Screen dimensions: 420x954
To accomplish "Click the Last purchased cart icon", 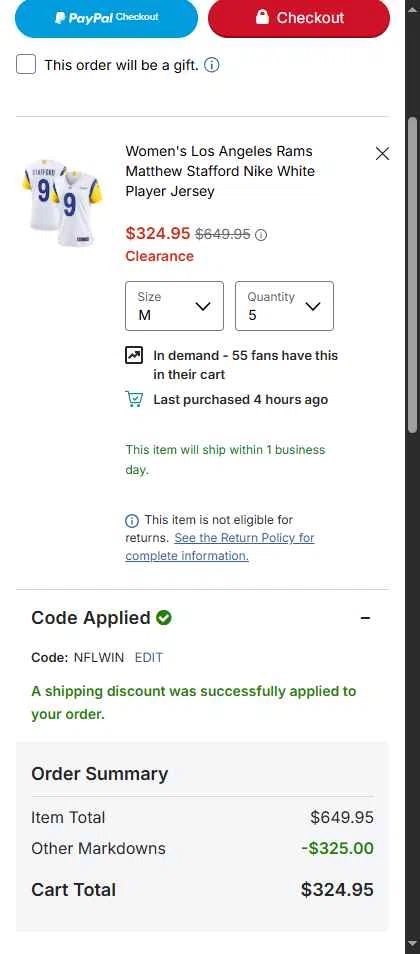I will [x=134, y=399].
